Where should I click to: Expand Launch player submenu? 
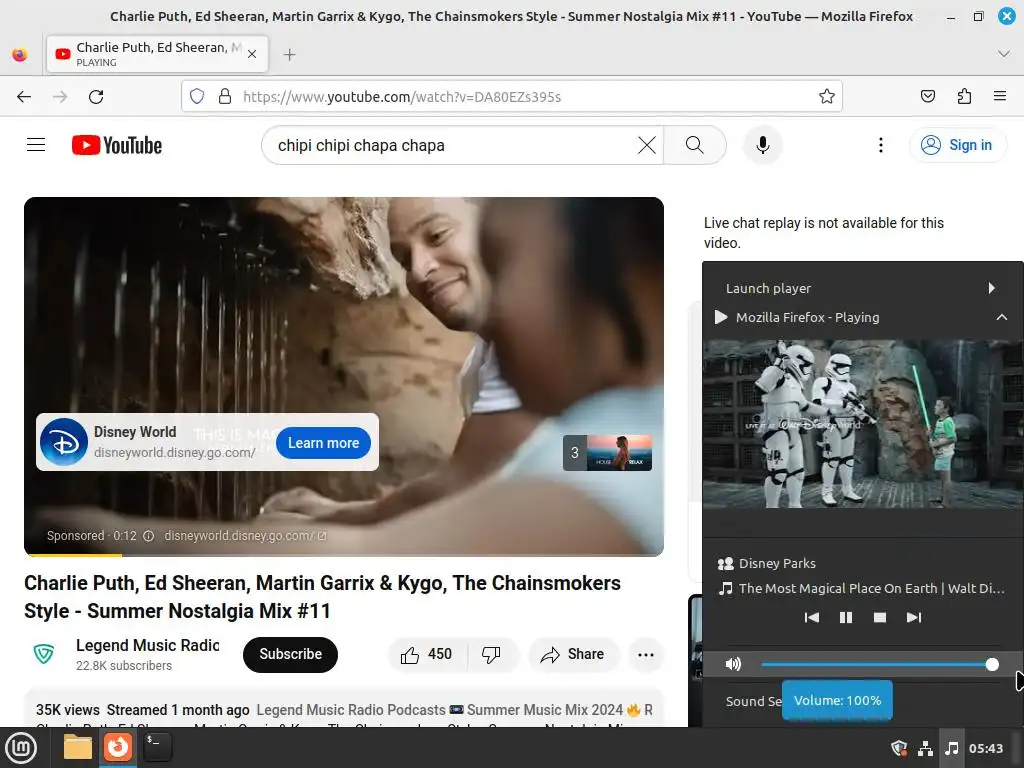pos(862,288)
